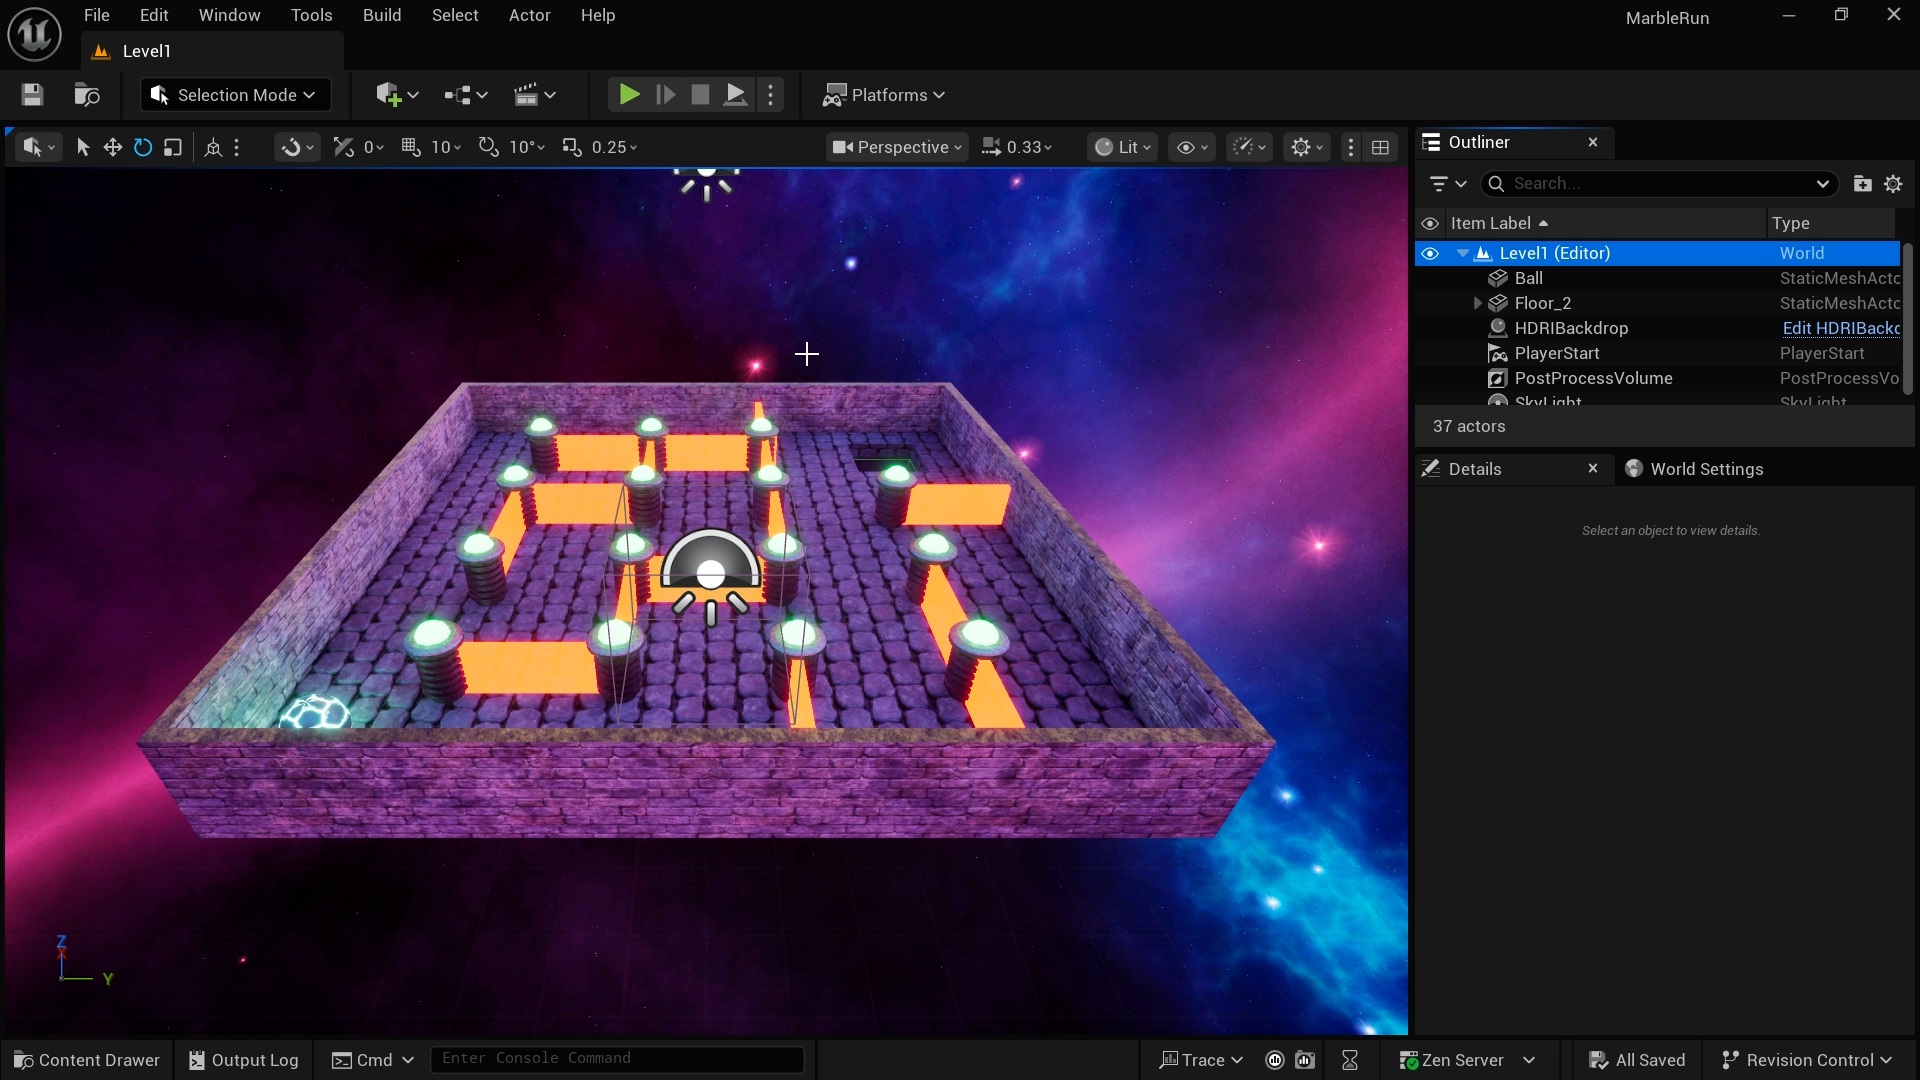The image size is (1920, 1080).
Task: Open the Selection Mode dropdown
Action: 235,95
